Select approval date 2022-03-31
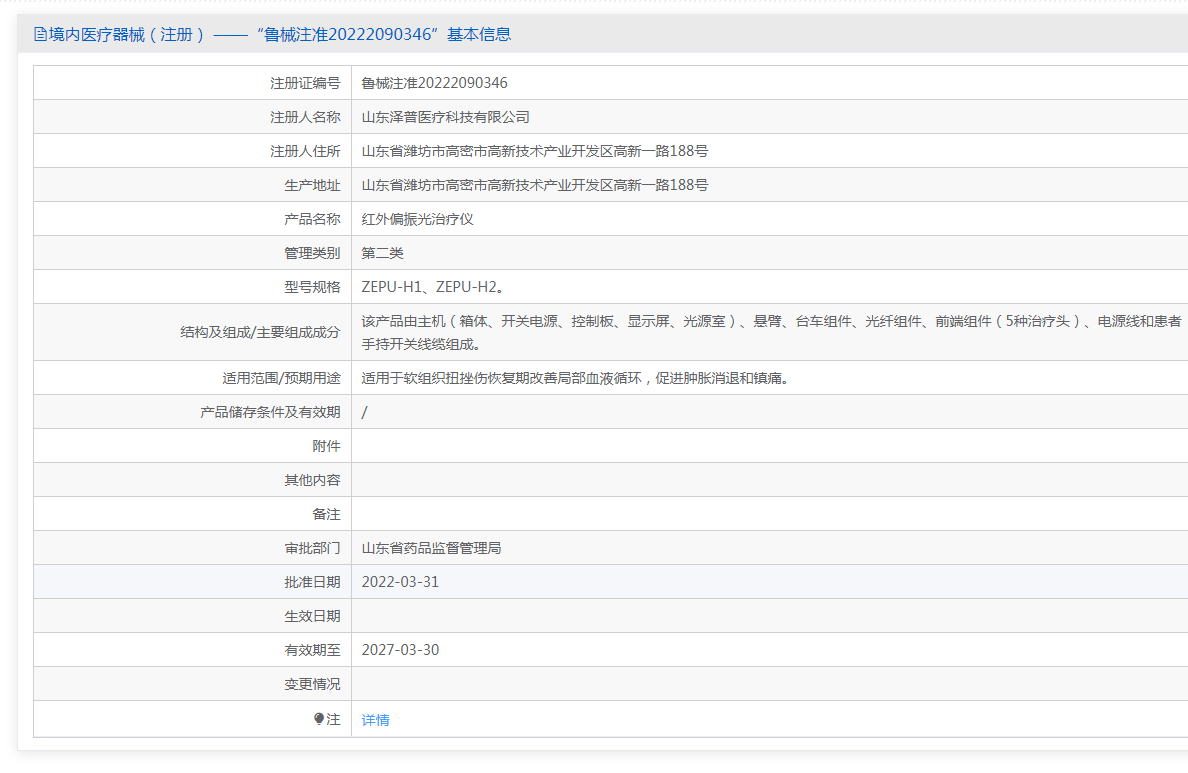 400,582
